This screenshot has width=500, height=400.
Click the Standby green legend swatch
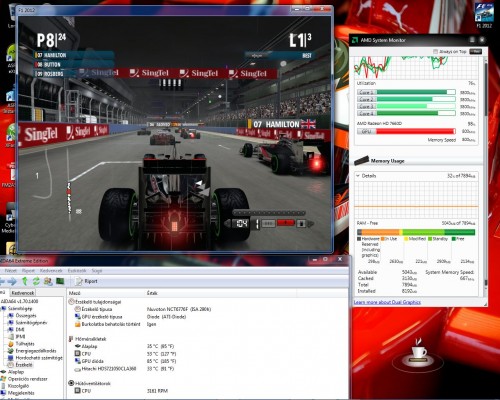pyautogui.click(x=430, y=239)
